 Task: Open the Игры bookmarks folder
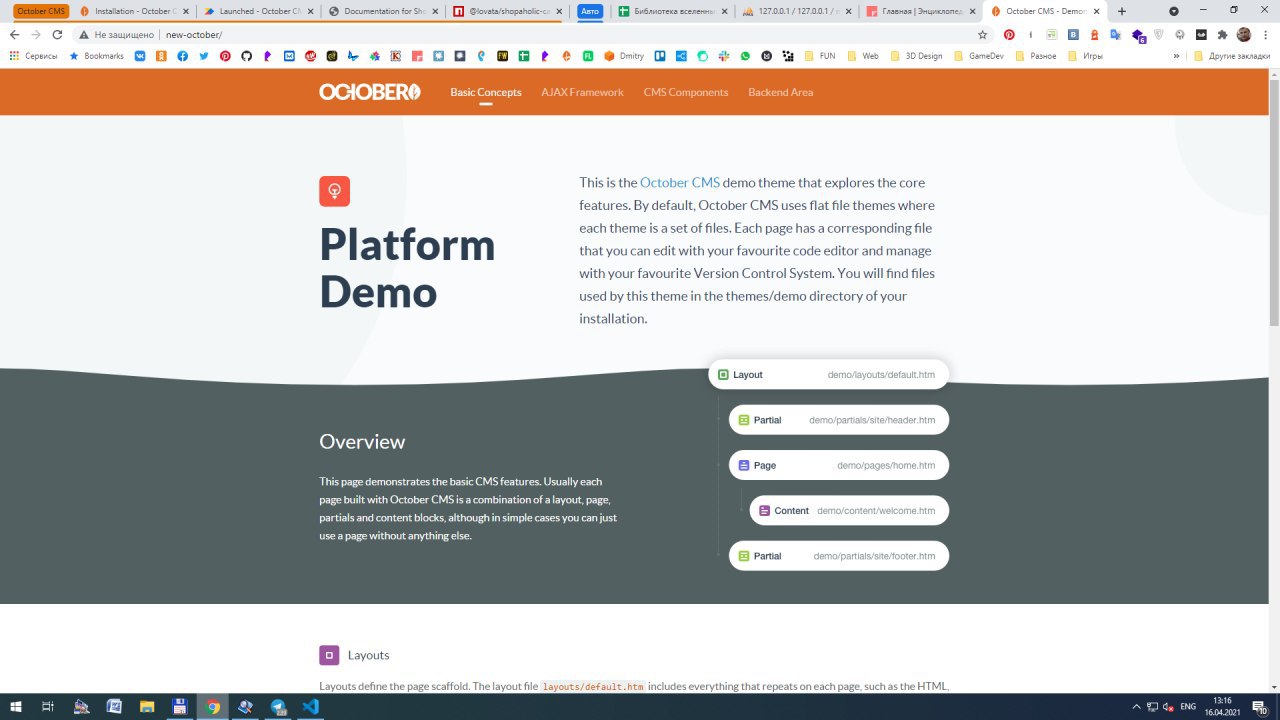1084,56
